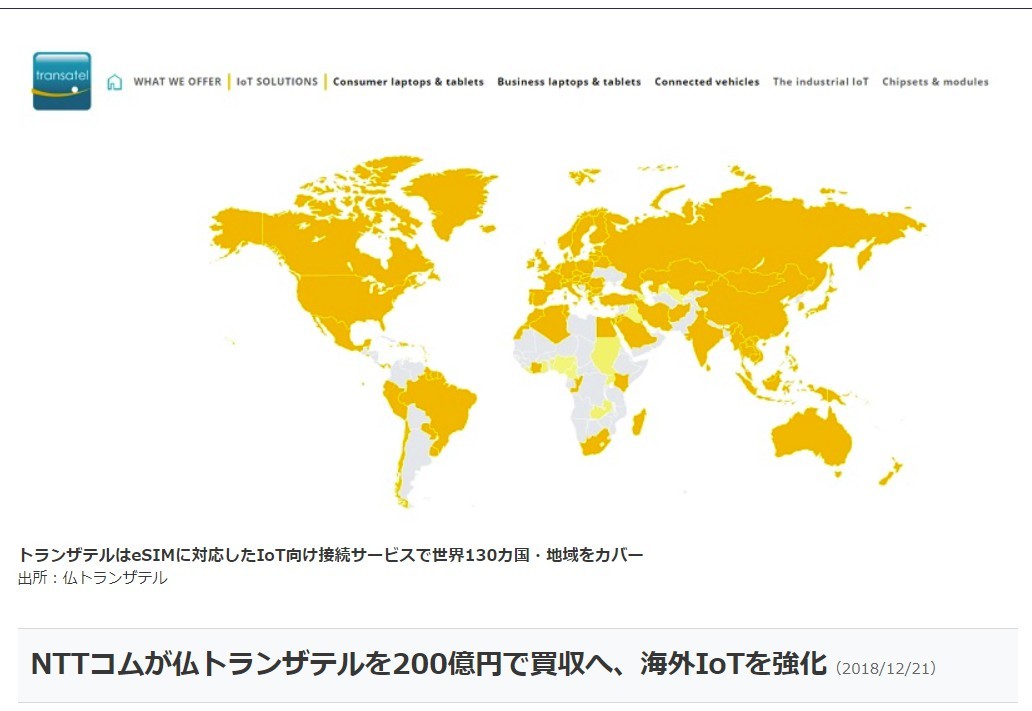
Task: Click the map caption about 130カ国 coverage
Action: tap(330, 555)
